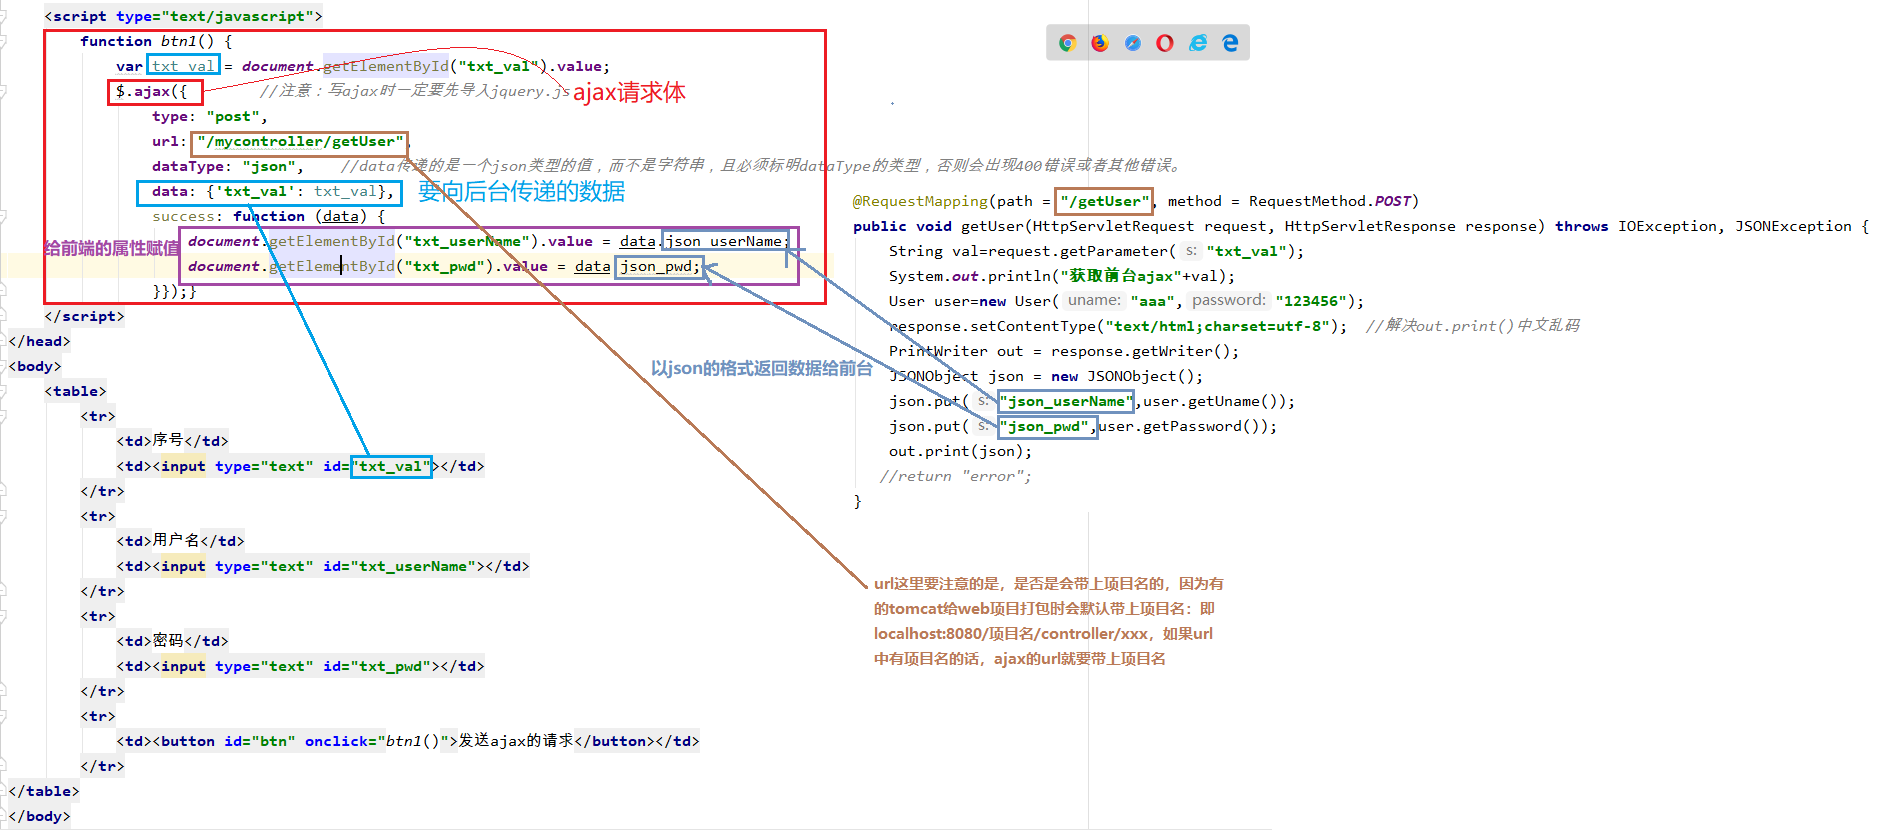Click 'User user=new User(' statement
Screen dimensions: 1883x830
[x=973, y=302]
